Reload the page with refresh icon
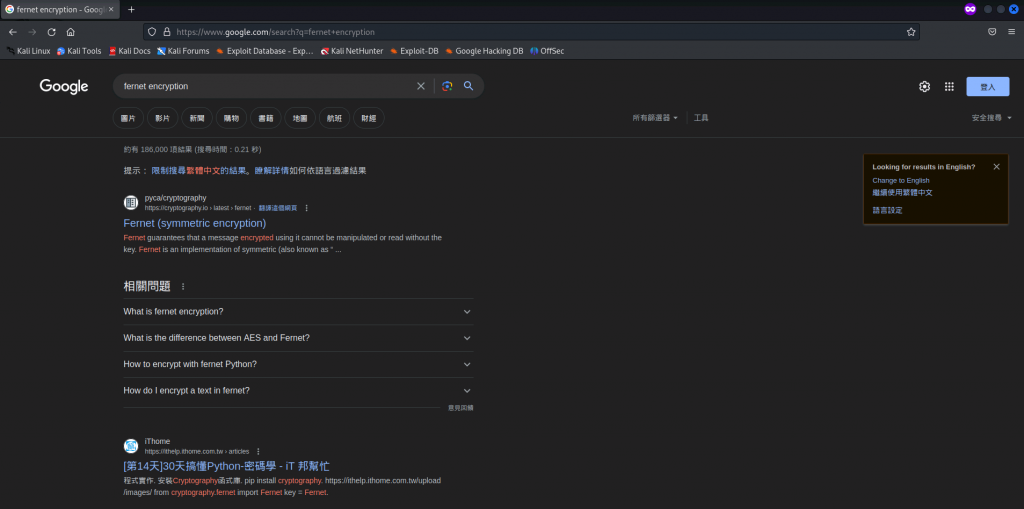The image size is (1024, 509). [x=51, y=32]
